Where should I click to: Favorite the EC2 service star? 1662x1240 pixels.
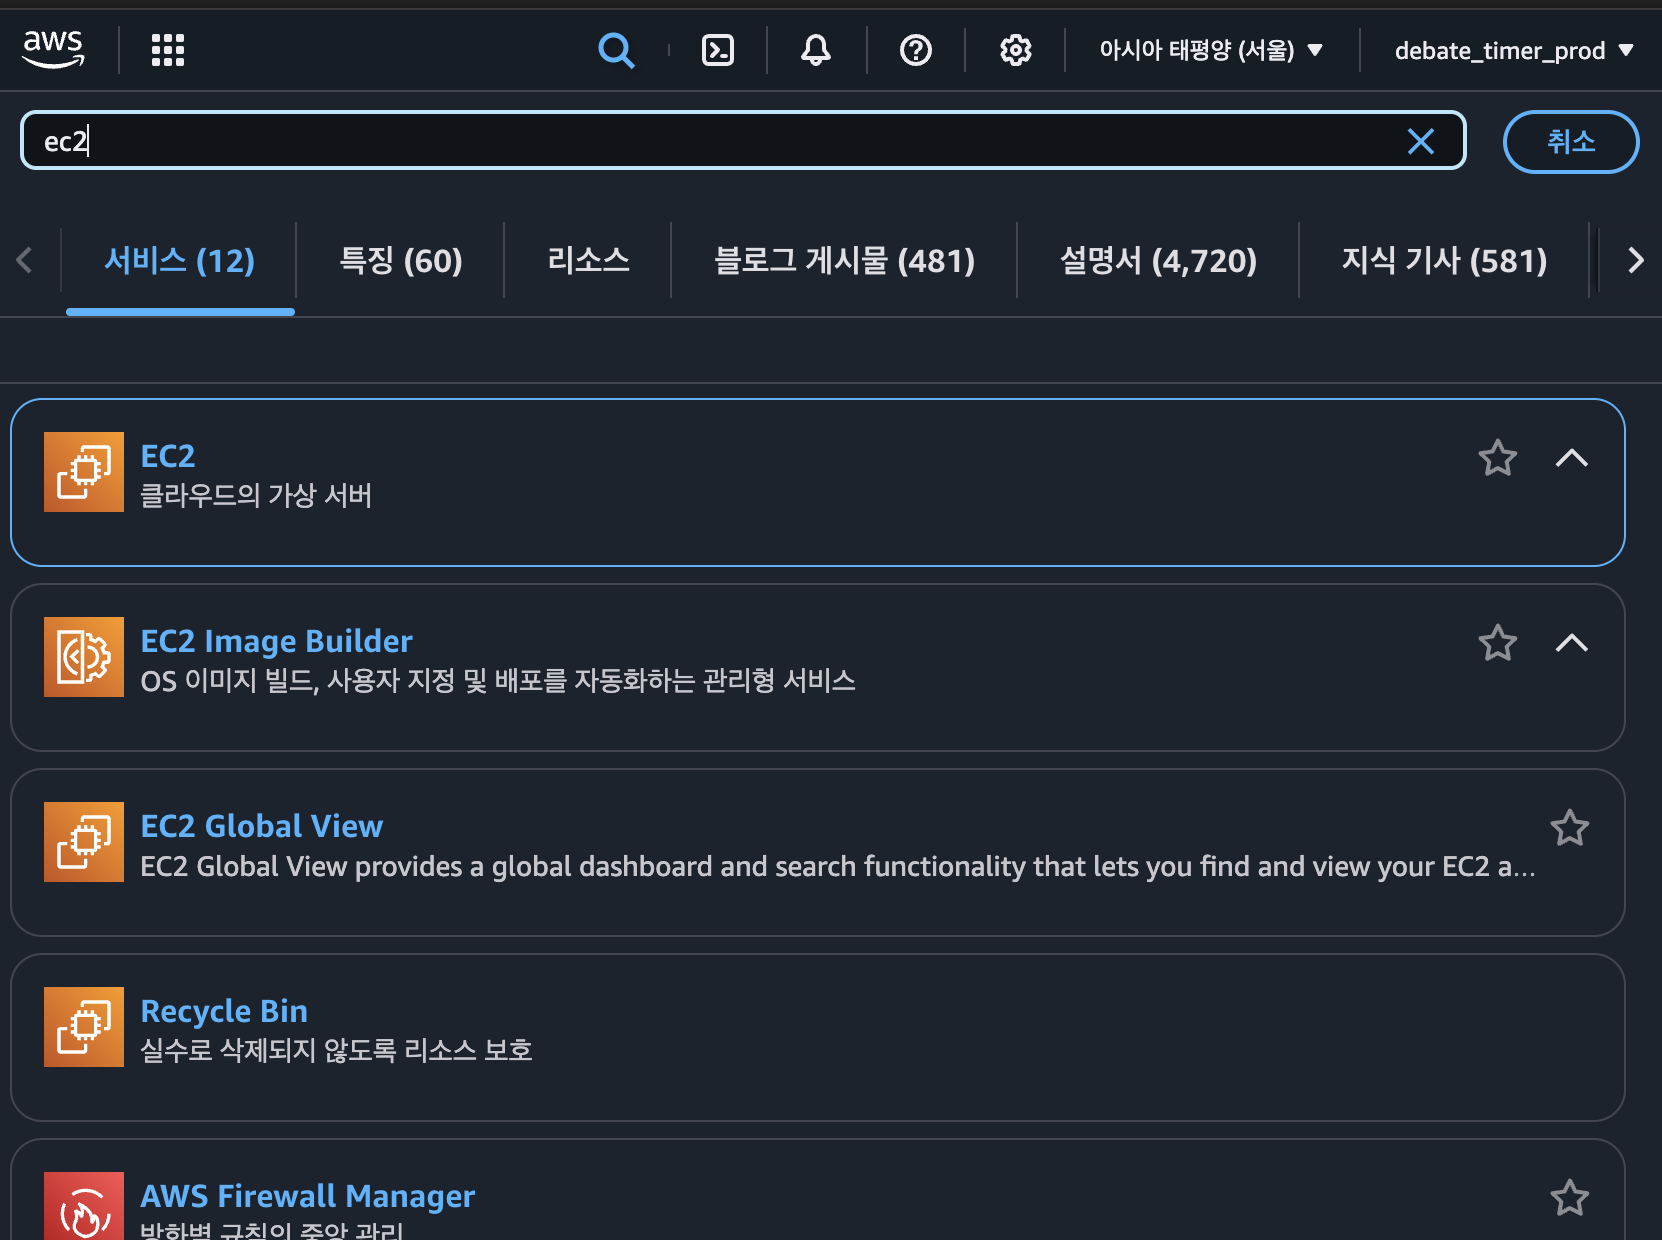tap(1498, 458)
